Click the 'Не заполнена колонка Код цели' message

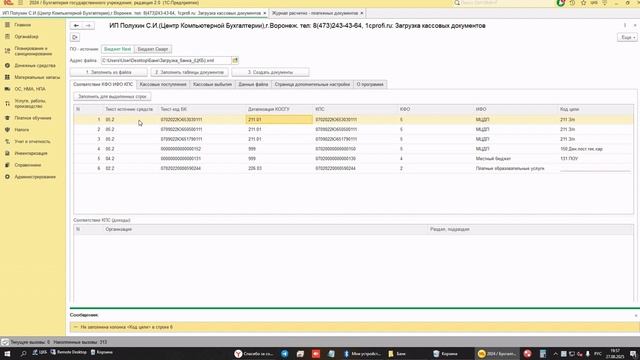tap(127, 327)
